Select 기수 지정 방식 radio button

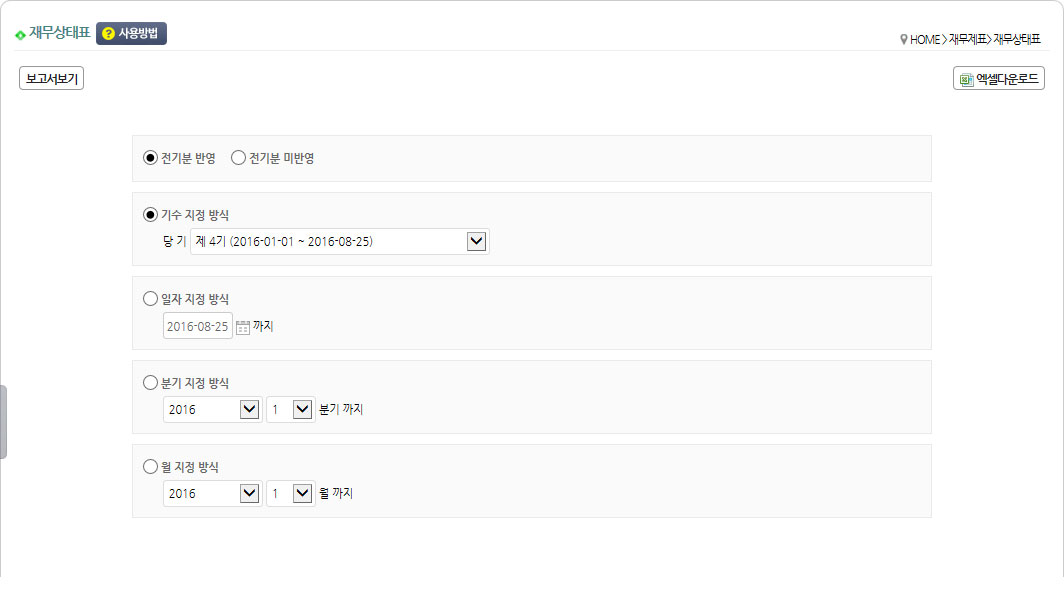(150, 215)
